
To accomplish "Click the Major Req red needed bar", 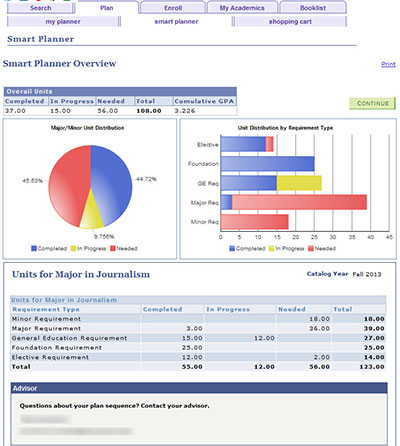I will pos(299,202).
